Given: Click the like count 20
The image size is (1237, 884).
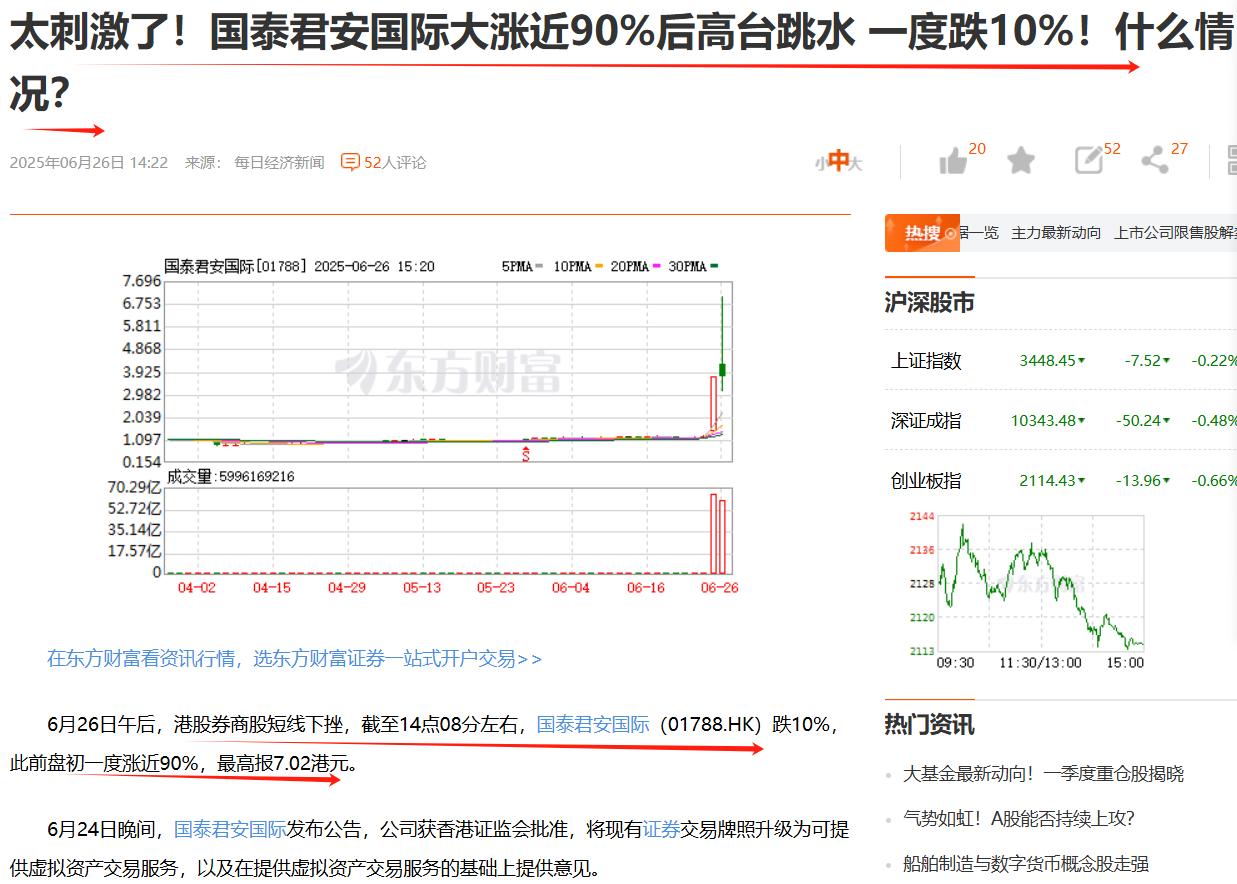Looking at the screenshot, I should tap(977, 149).
